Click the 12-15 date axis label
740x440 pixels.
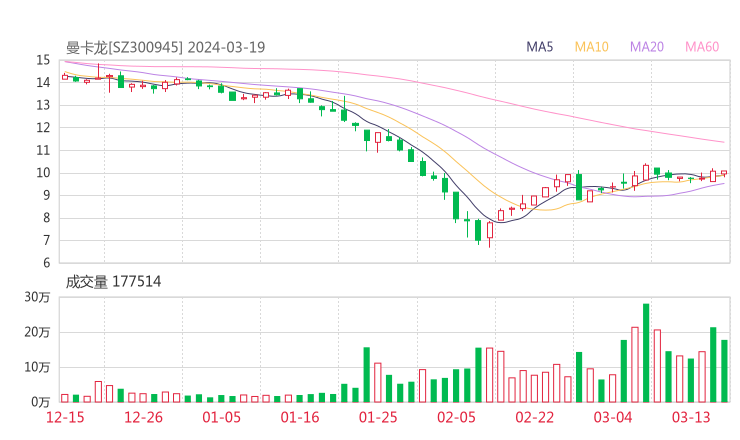click(x=65, y=417)
